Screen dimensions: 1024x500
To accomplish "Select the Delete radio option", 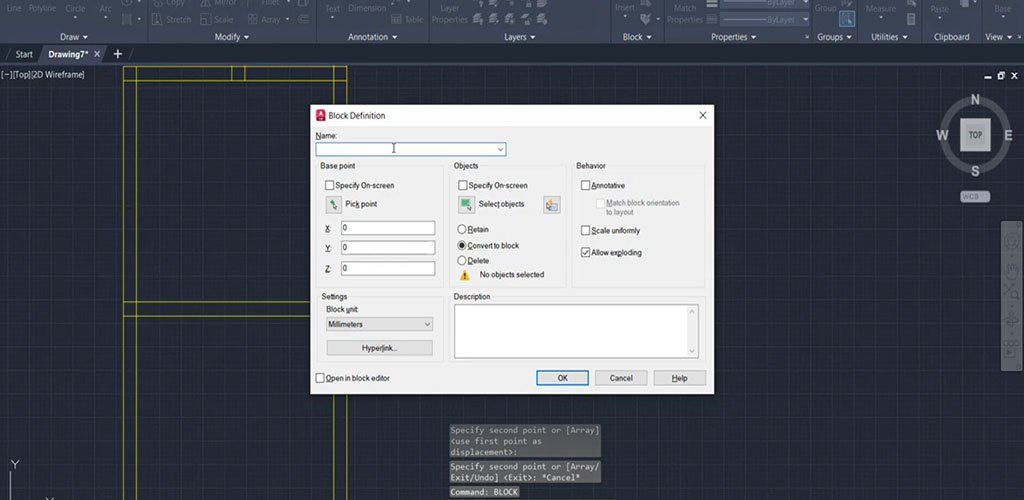I will (x=462, y=261).
